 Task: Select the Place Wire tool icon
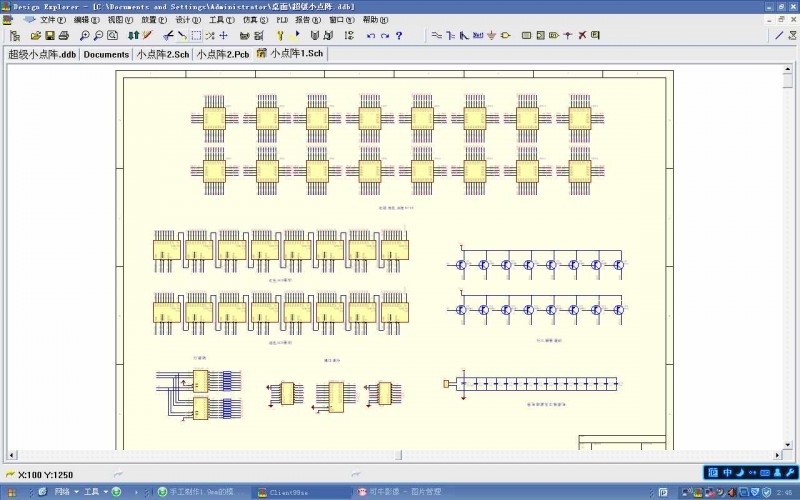point(436,35)
